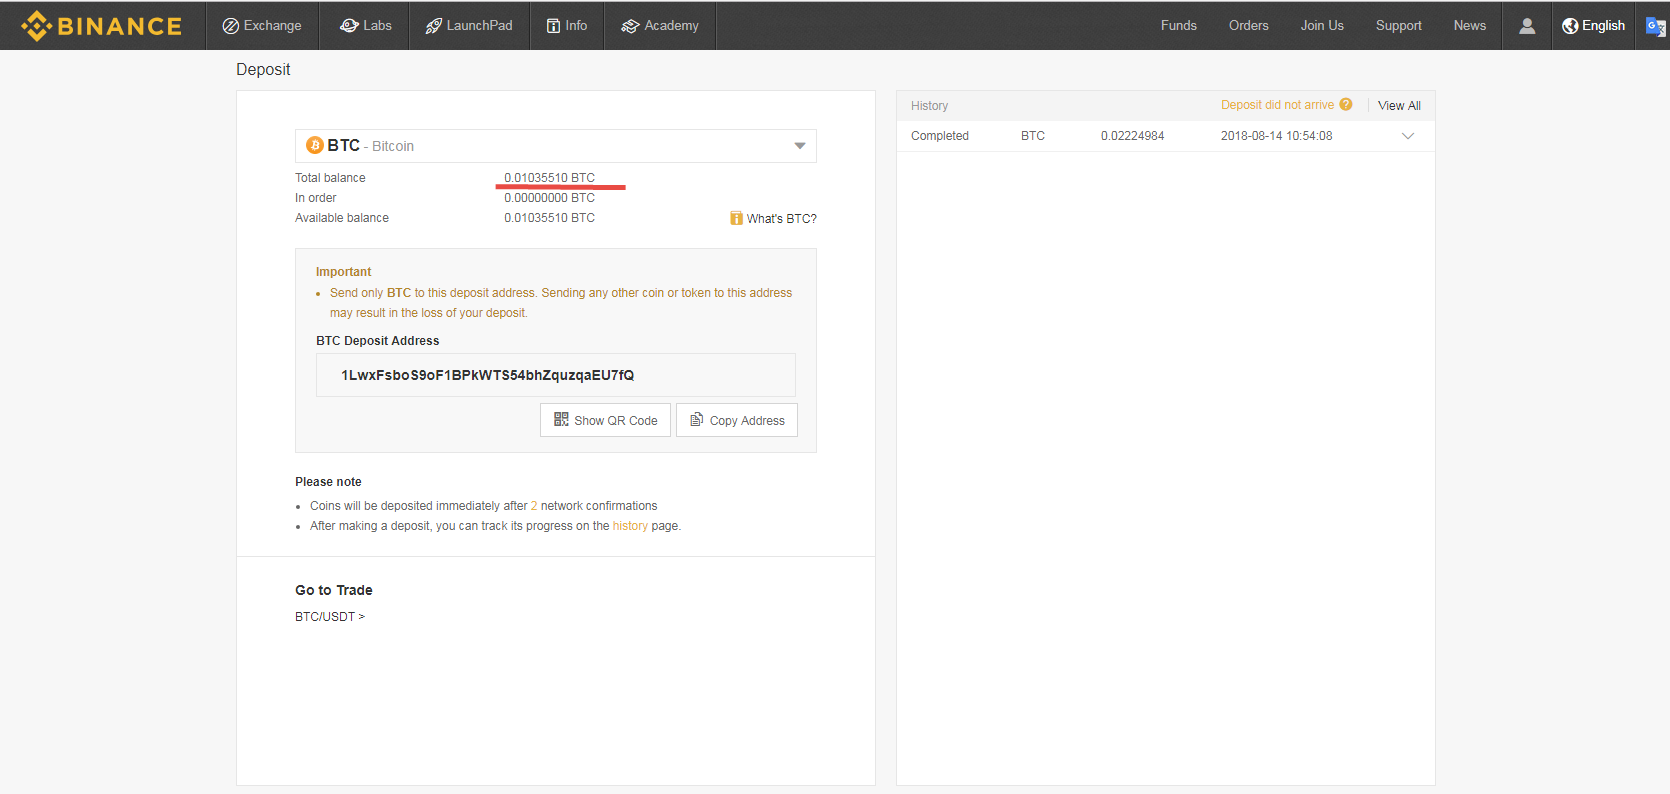Screen dimensions: 1670x794
Task: Click the BTC coin label in history row
Action: [1033, 136]
